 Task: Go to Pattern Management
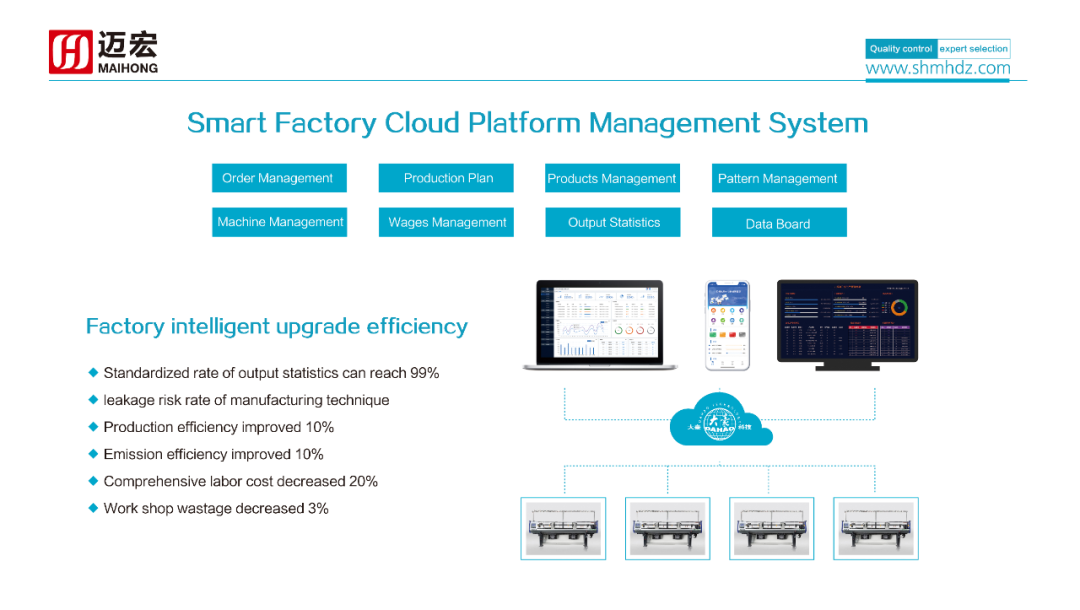[x=778, y=178]
